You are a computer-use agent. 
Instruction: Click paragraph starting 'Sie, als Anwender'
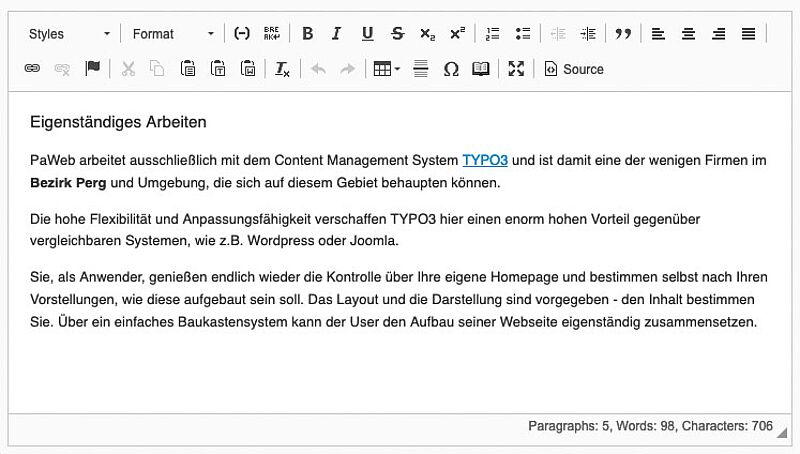[399, 299]
